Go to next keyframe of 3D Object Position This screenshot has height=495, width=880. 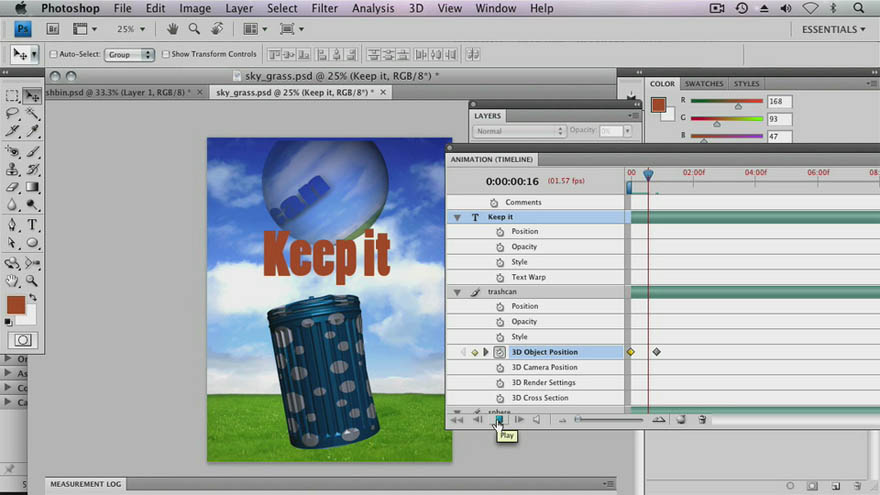486,352
